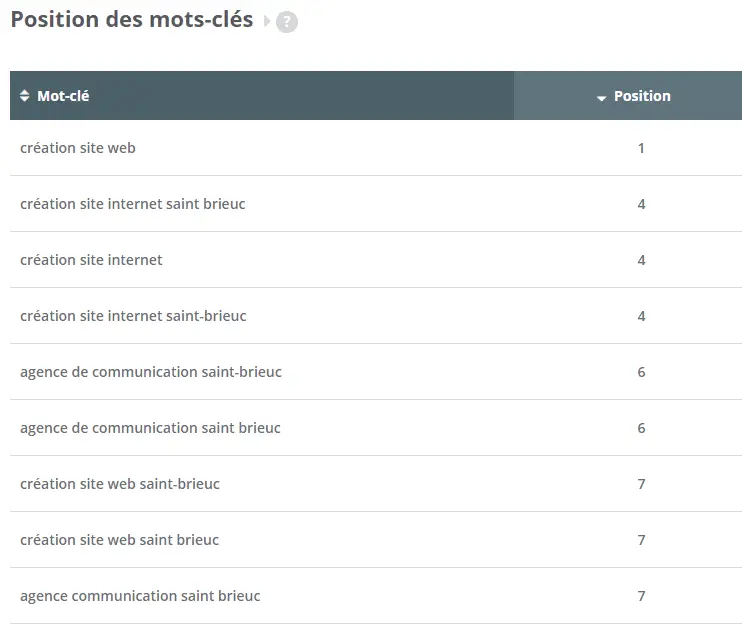742x624 pixels.
Task: Click position 6 for 'agence de communication saint brieuc'
Action: point(641,428)
